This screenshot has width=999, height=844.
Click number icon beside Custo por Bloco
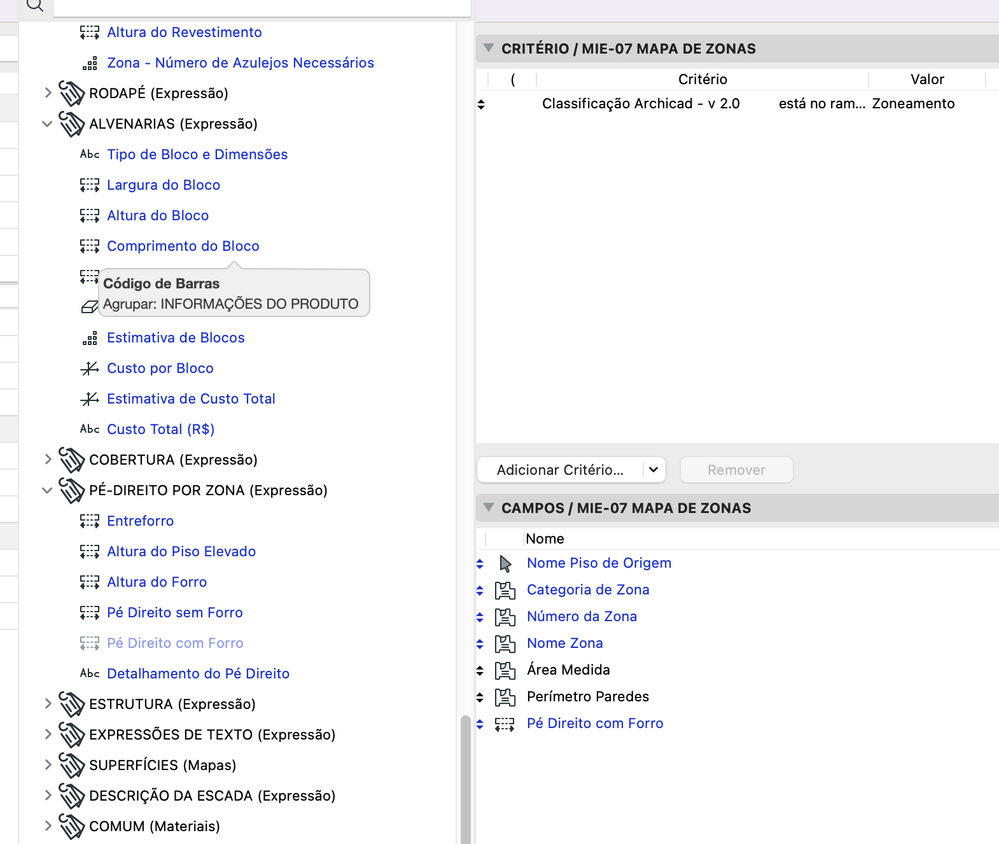90,368
